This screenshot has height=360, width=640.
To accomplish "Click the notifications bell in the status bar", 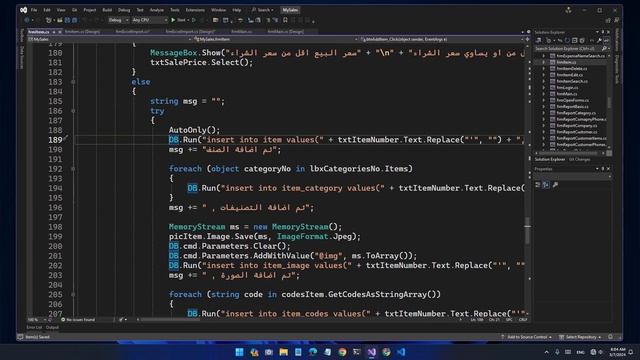I will pyautogui.click(x=610, y=337).
